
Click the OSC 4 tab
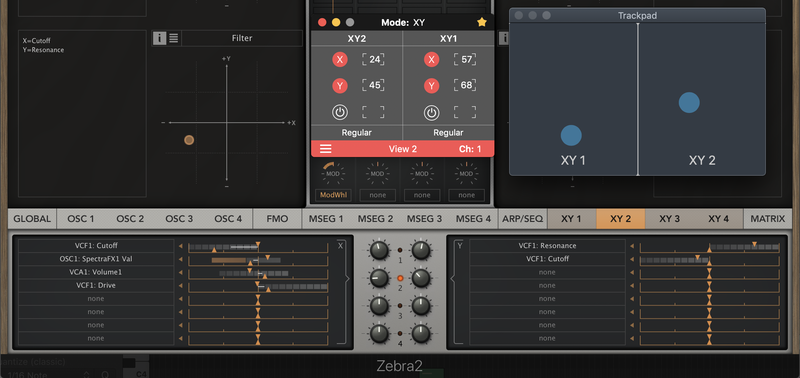[228, 219]
